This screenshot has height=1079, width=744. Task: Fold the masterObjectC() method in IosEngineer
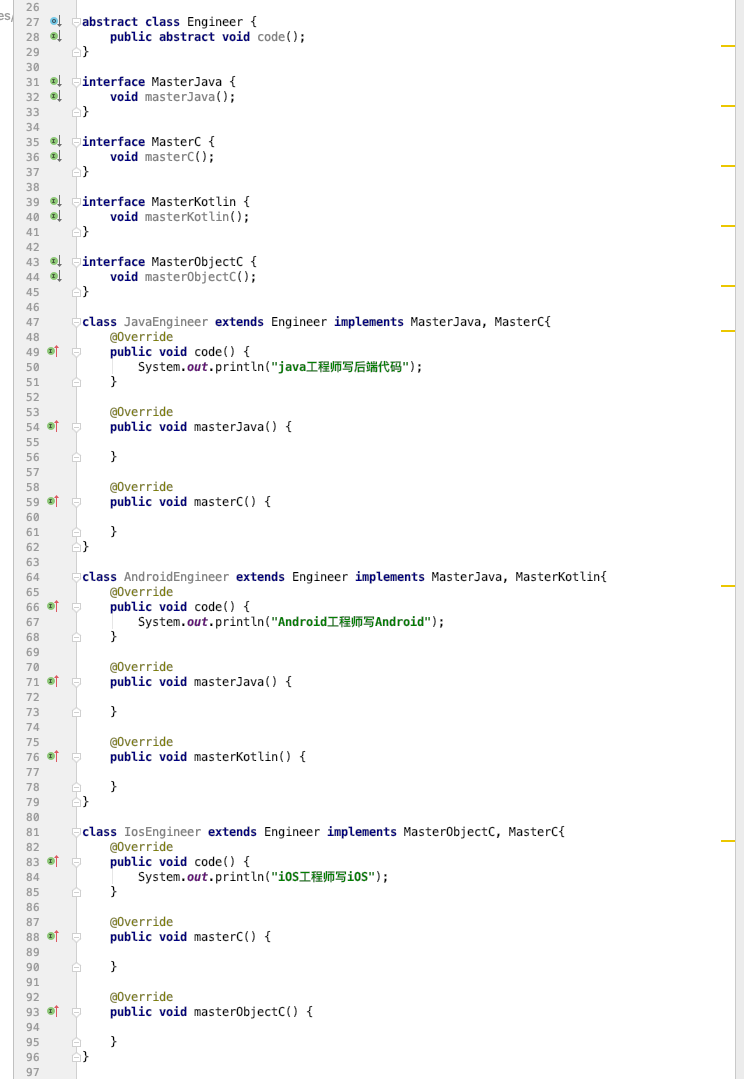(76, 1012)
